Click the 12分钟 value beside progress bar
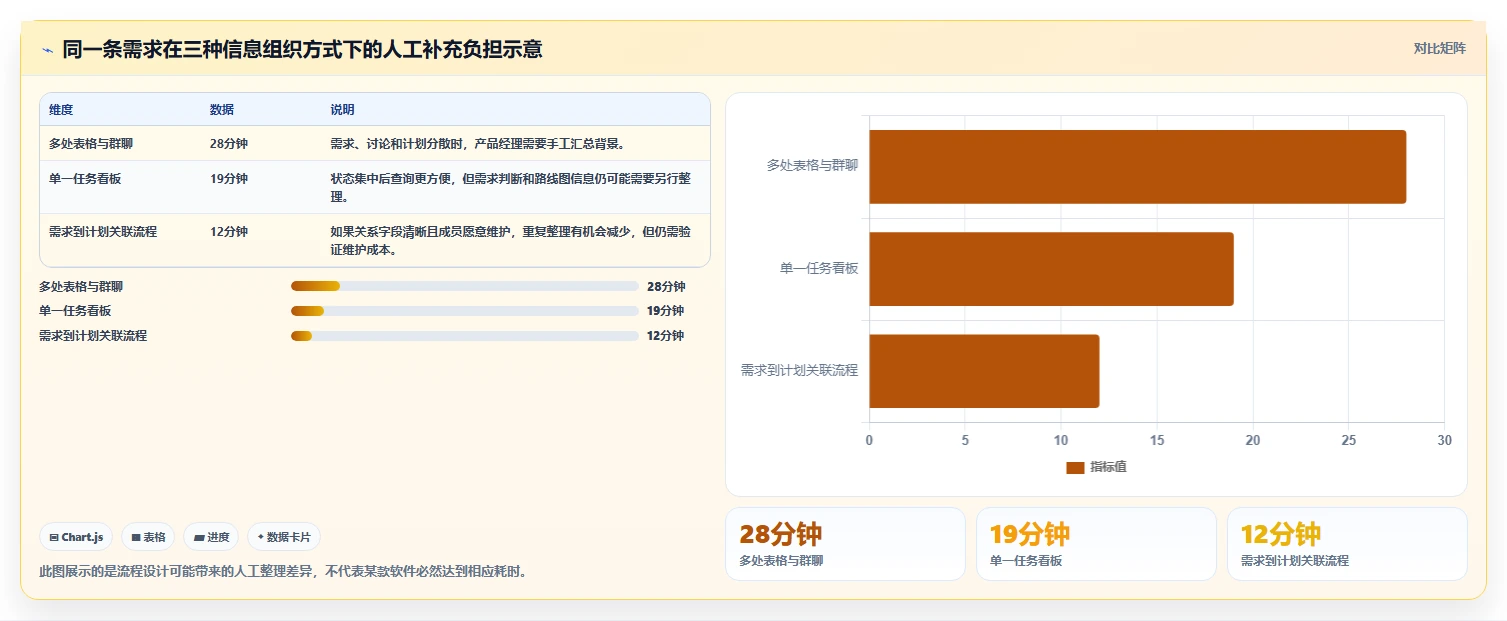1507x621 pixels. click(x=666, y=336)
